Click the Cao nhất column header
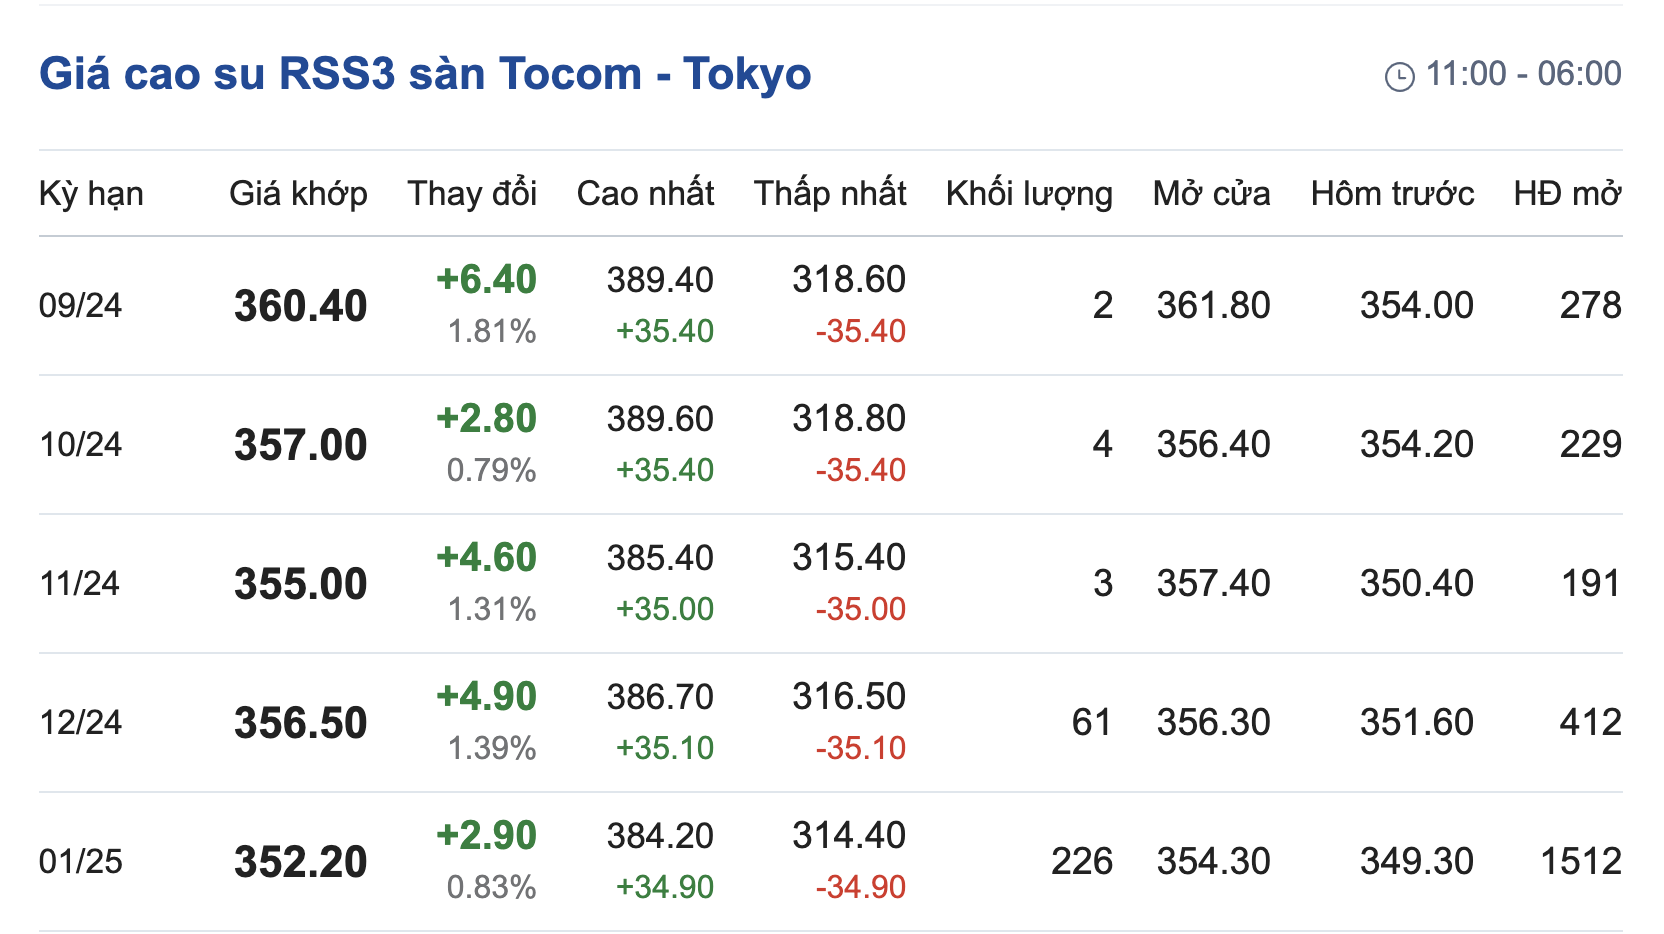The height and width of the screenshot is (934, 1664). [x=645, y=193]
